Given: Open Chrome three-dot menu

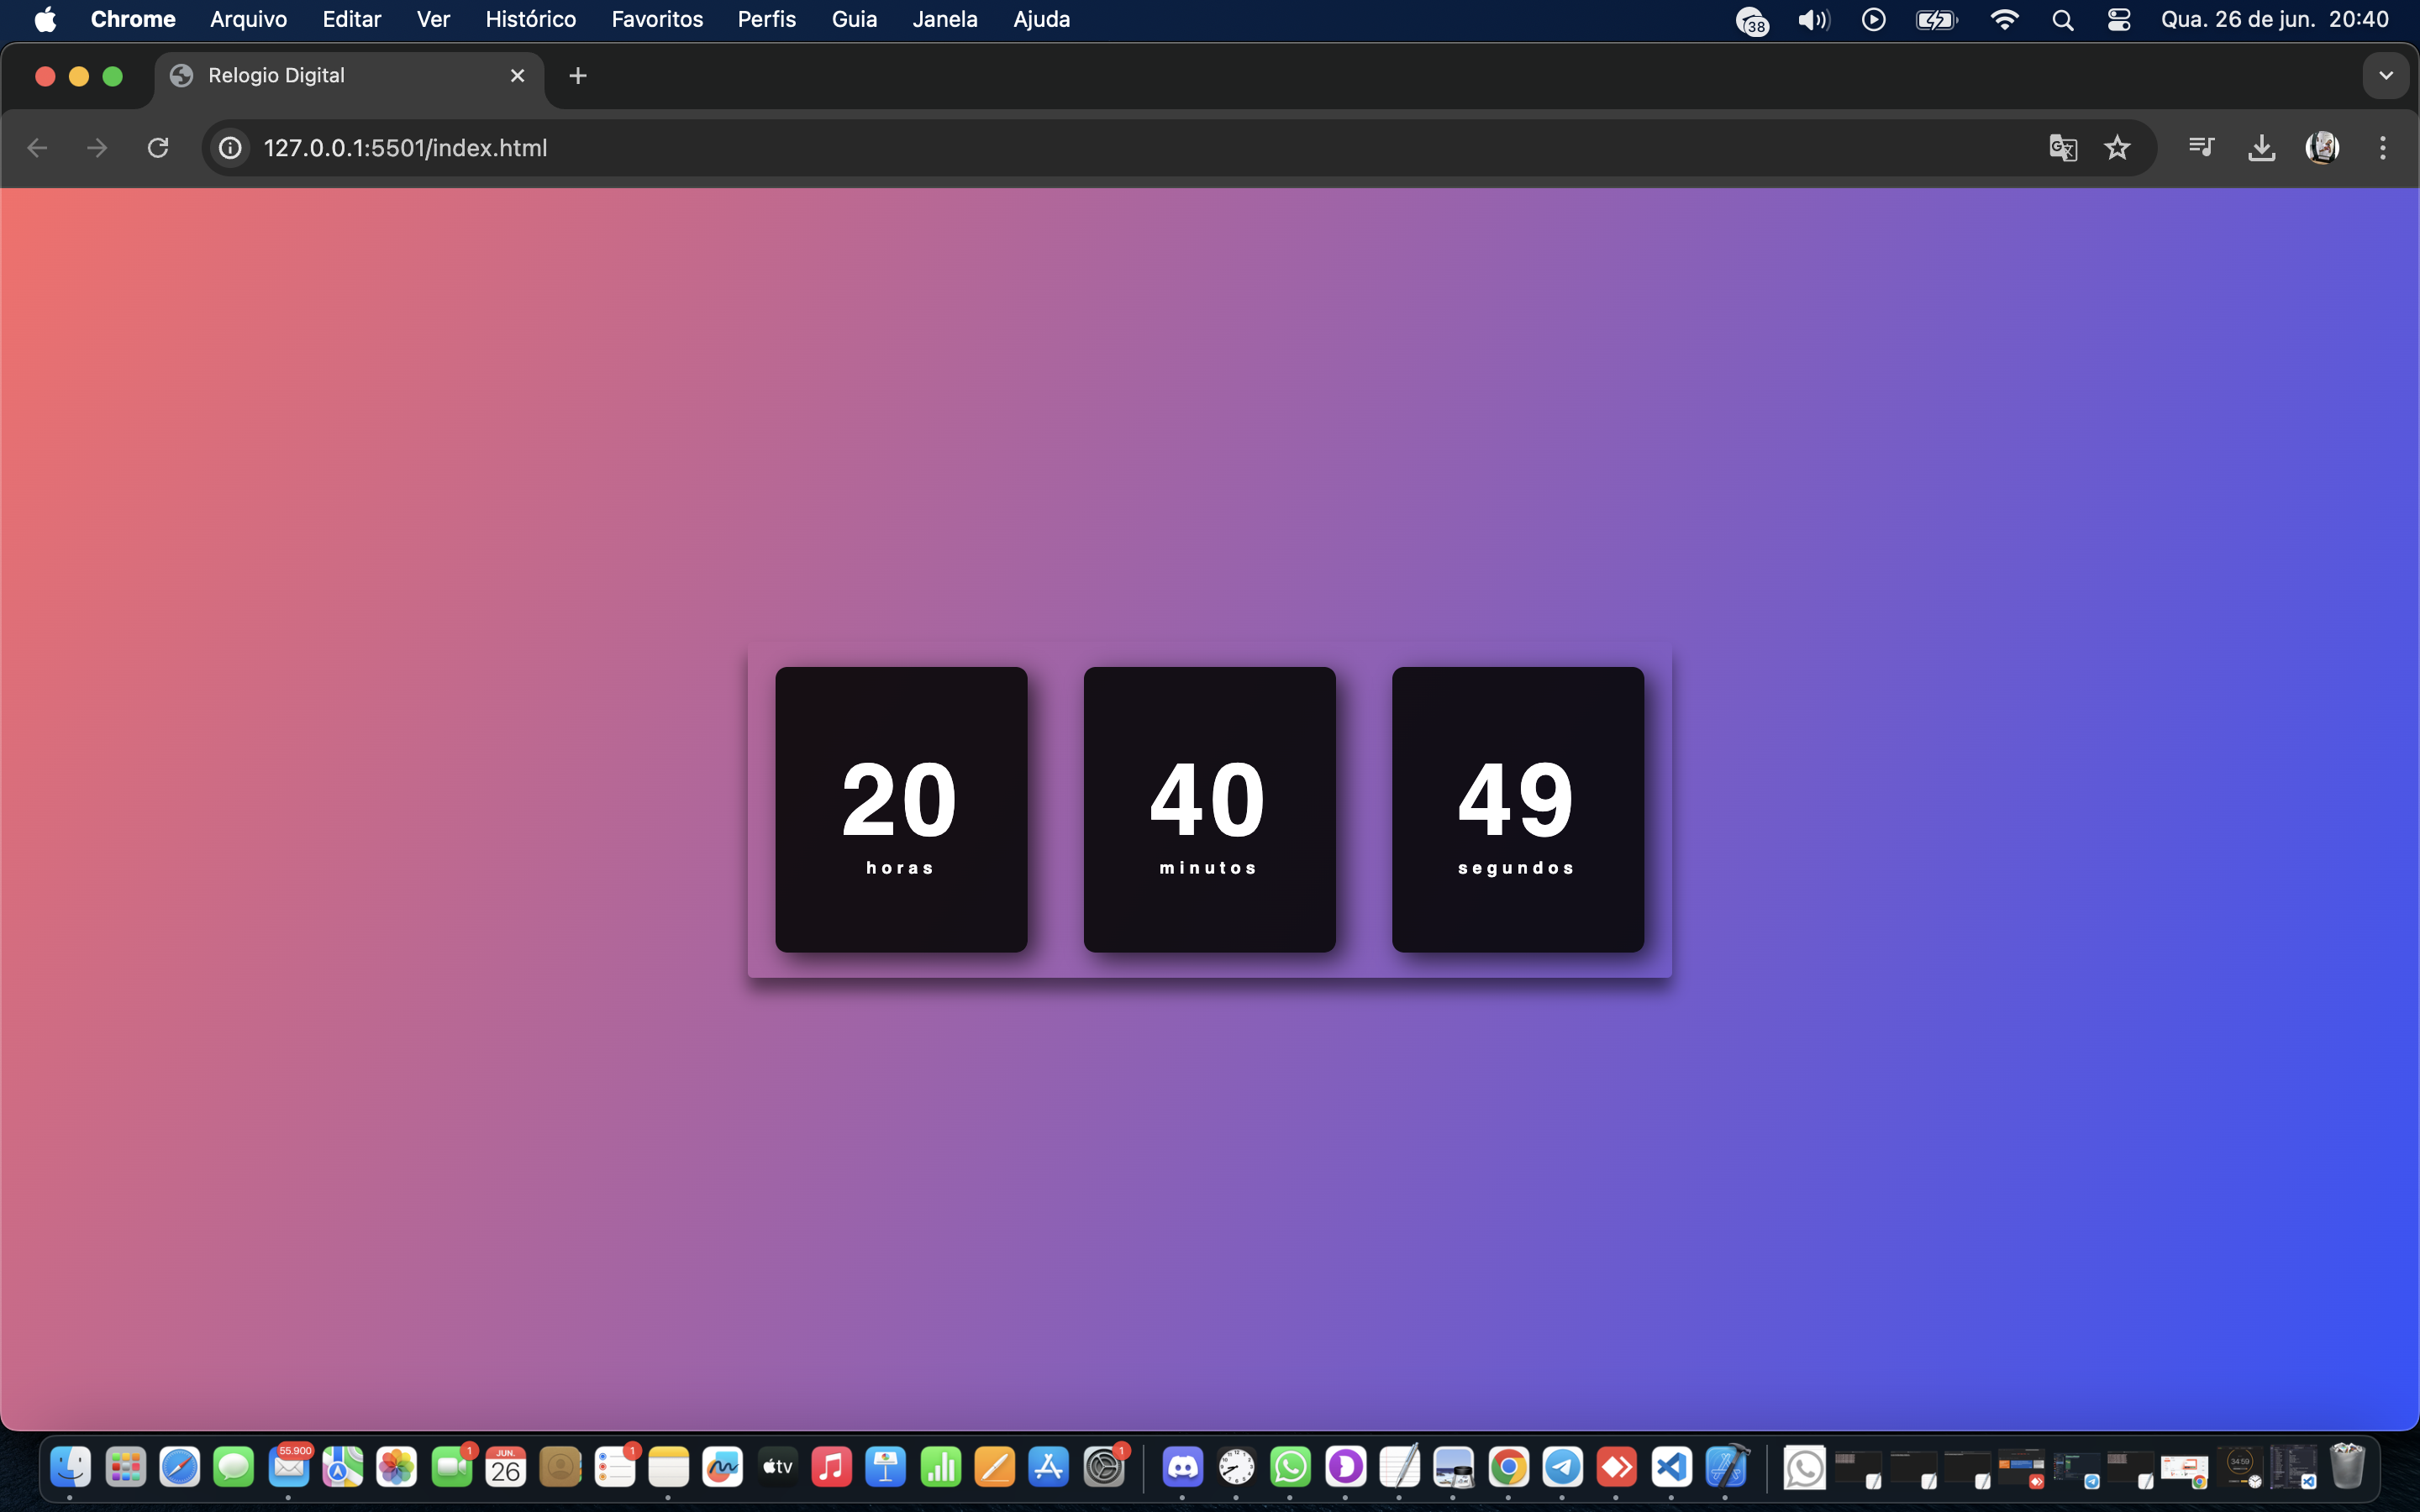Looking at the screenshot, I should [x=2382, y=148].
